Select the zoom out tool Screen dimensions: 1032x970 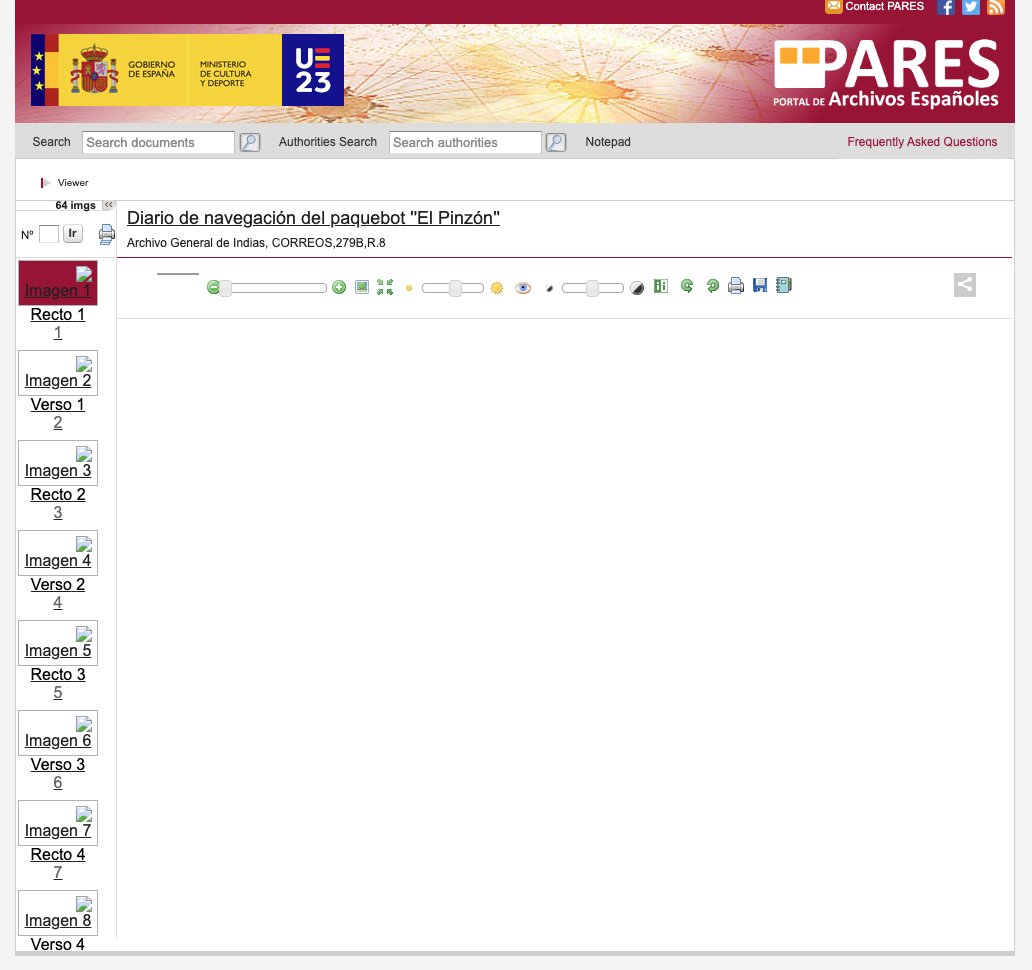click(213, 287)
